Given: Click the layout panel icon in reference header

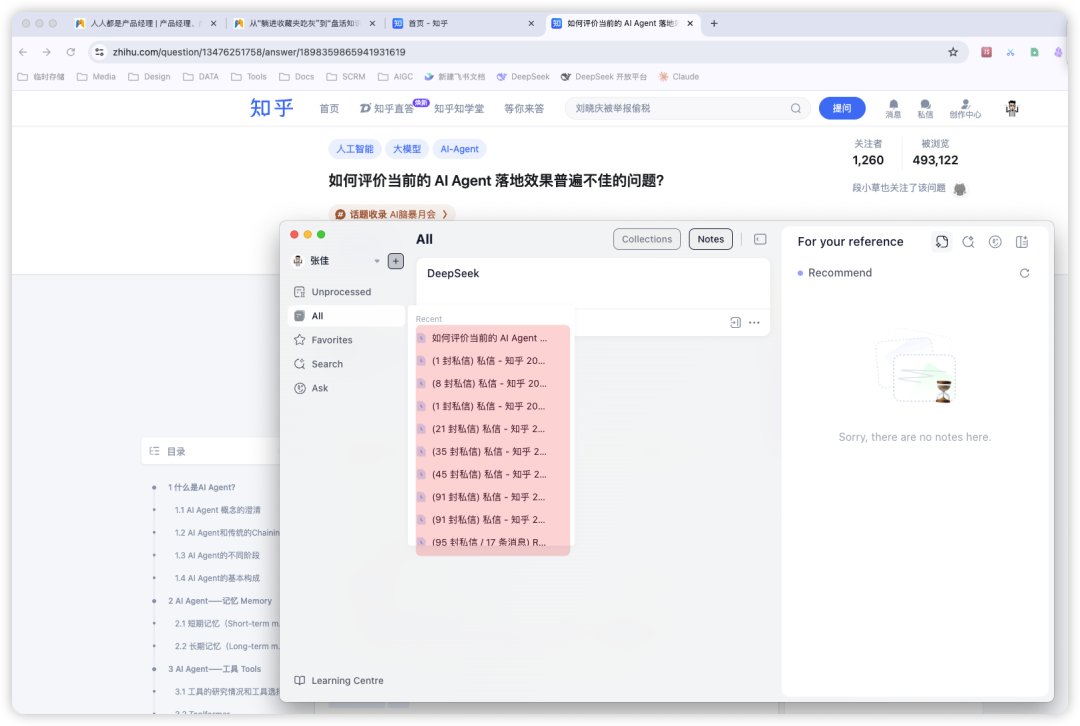Looking at the screenshot, I should click(x=1022, y=242).
